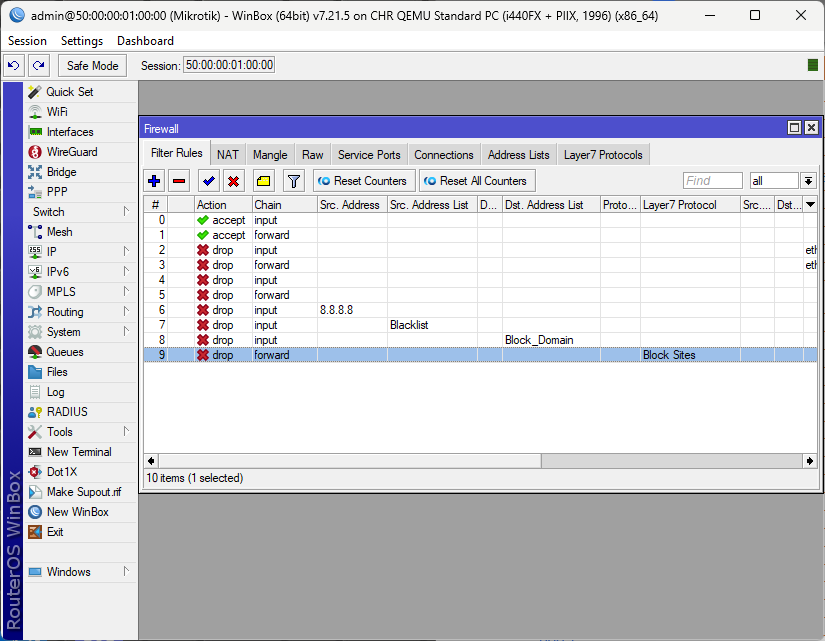The width and height of the screenshot is (825, 641).
Task: Click the redo arrow icon
Action: (x=38, y=66)
